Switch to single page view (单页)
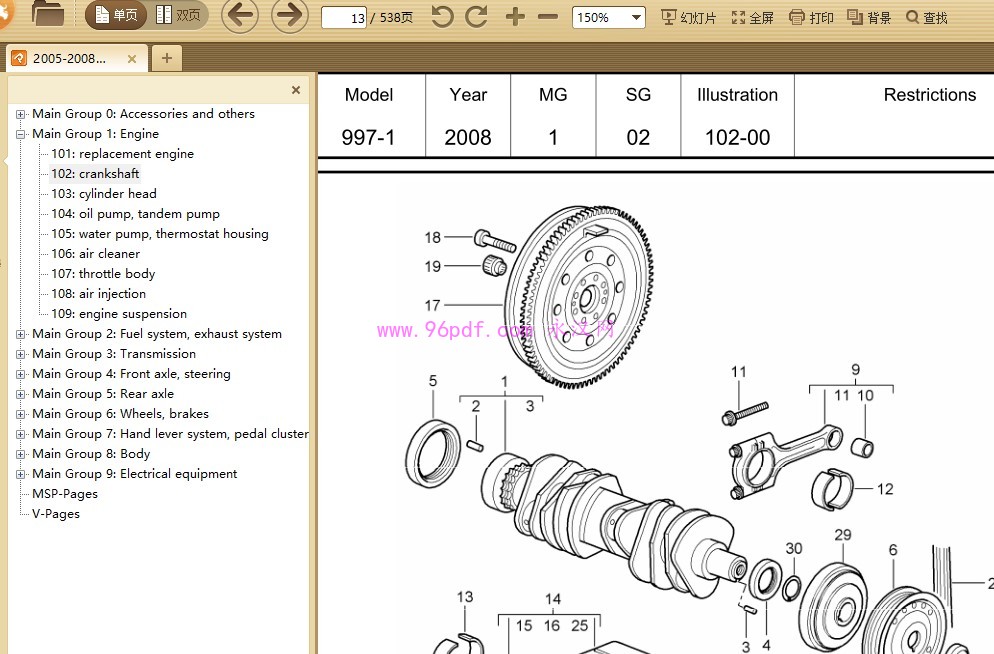Viewport: 994px width, 654px height. click(117, 15)
